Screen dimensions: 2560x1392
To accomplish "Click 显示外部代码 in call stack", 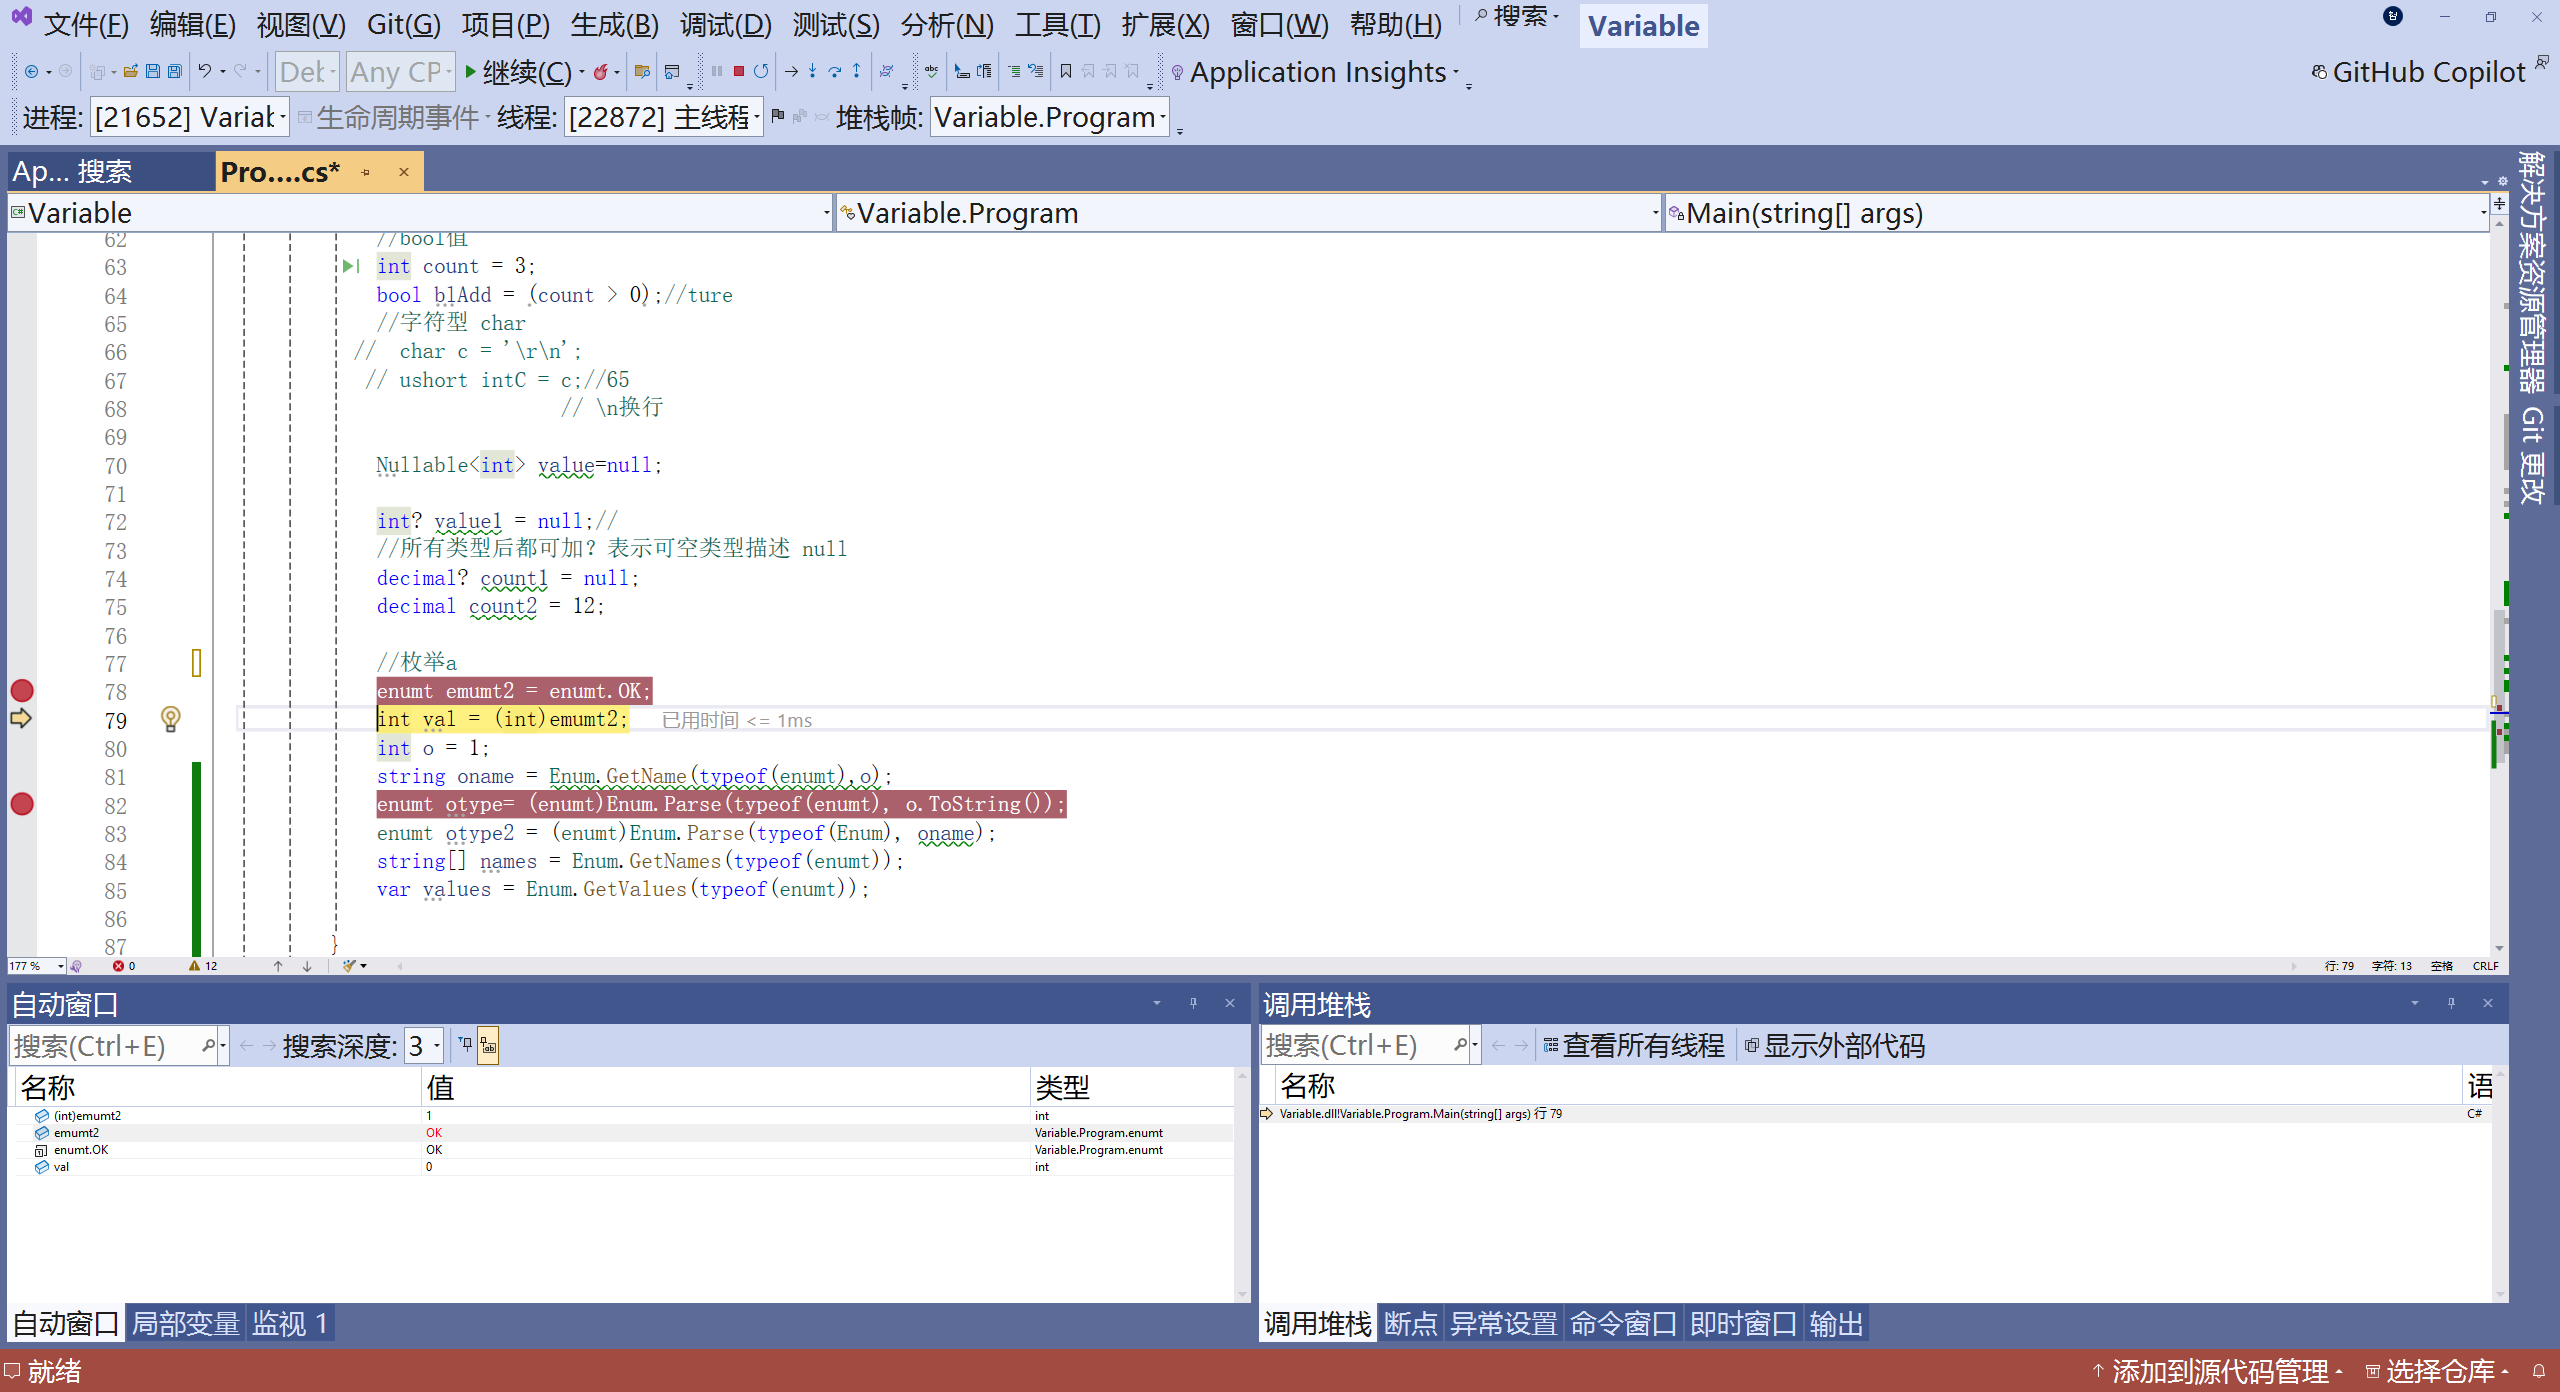I will click(1835, 1046).
